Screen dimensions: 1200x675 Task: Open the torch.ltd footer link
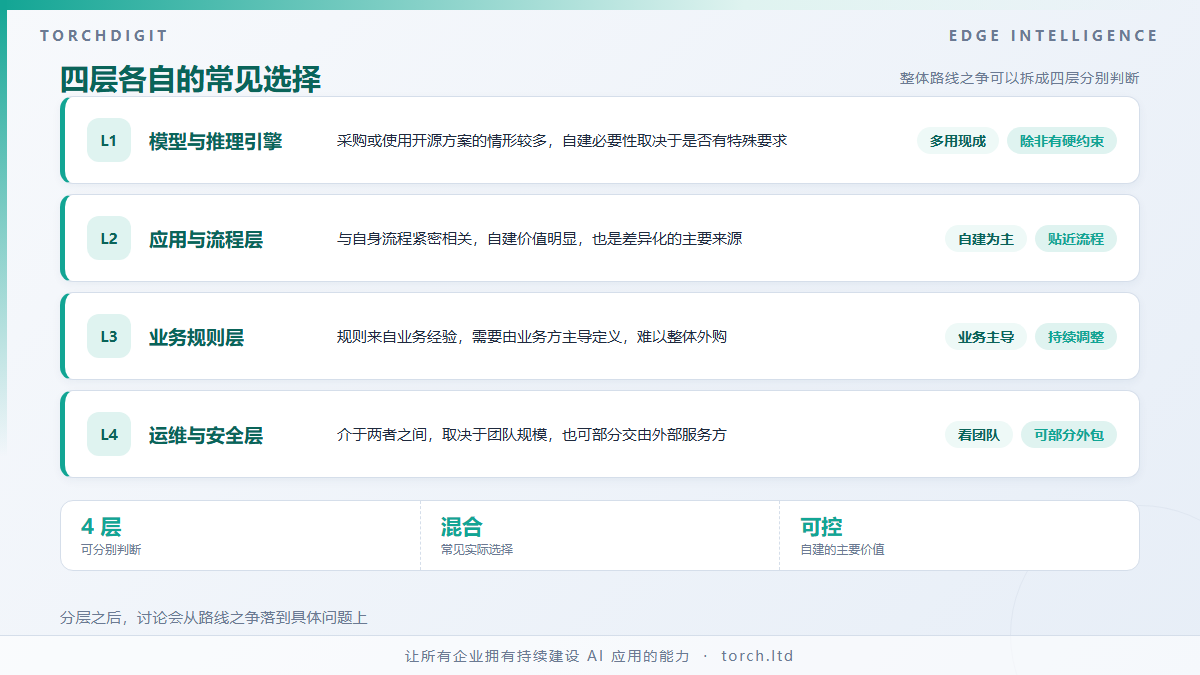pos(757,656)
